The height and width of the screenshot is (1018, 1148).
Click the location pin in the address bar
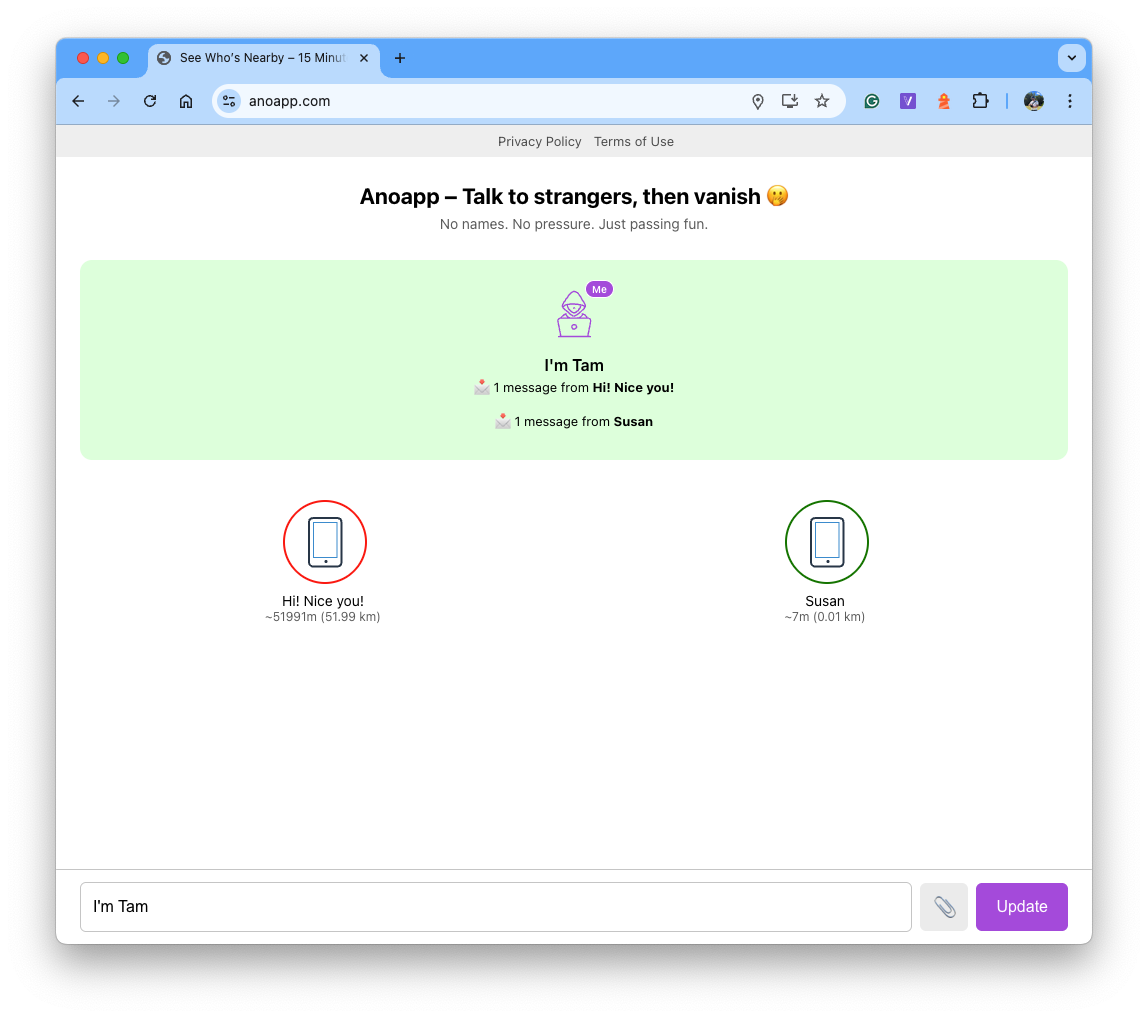tap(757, 101)
